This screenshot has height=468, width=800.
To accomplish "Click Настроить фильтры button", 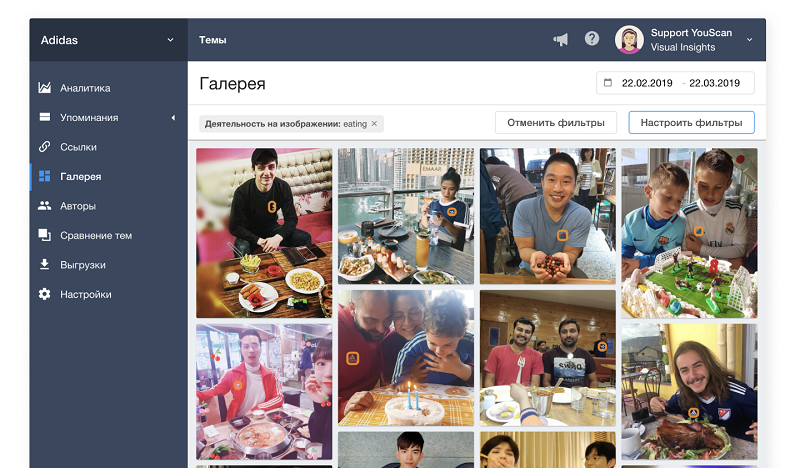I will click(691, 122).
